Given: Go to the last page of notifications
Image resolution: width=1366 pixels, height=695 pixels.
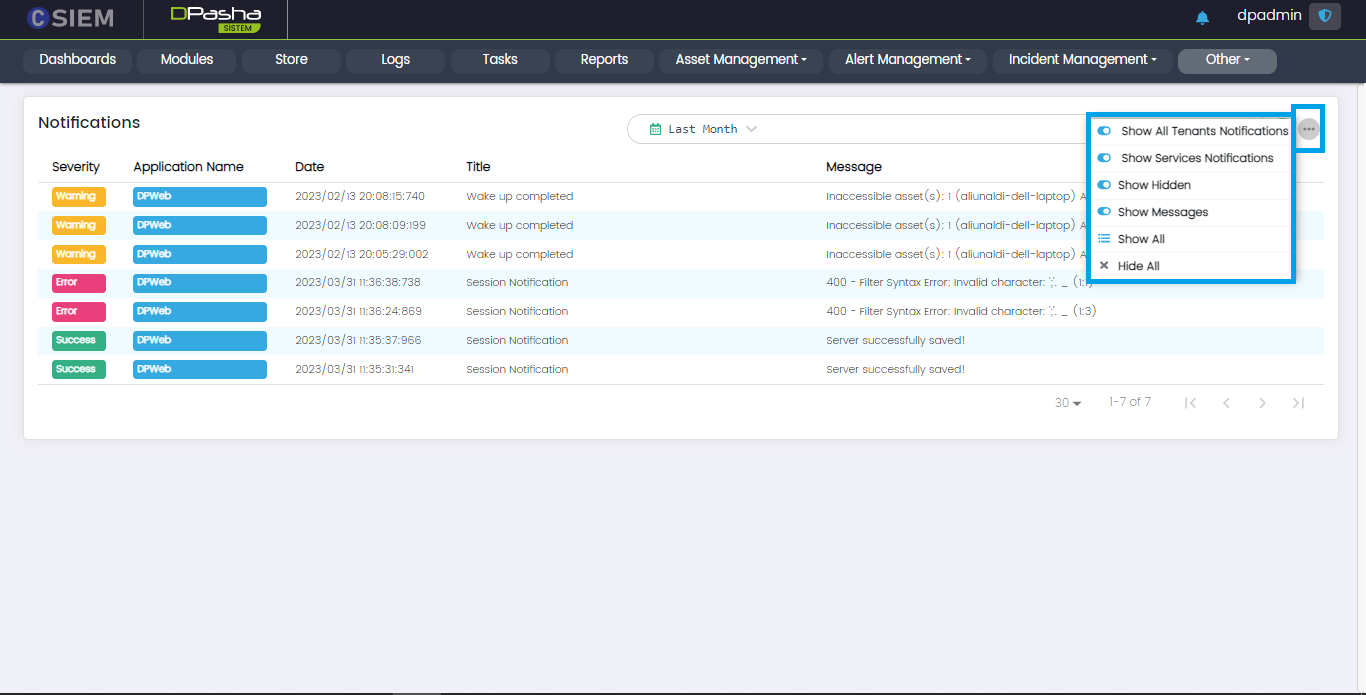Looking at the screenshot, I should (x=1298, y=403).
